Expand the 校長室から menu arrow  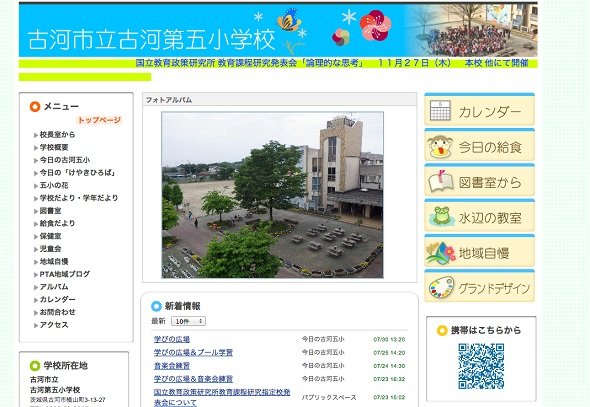[x=36, y=135]
